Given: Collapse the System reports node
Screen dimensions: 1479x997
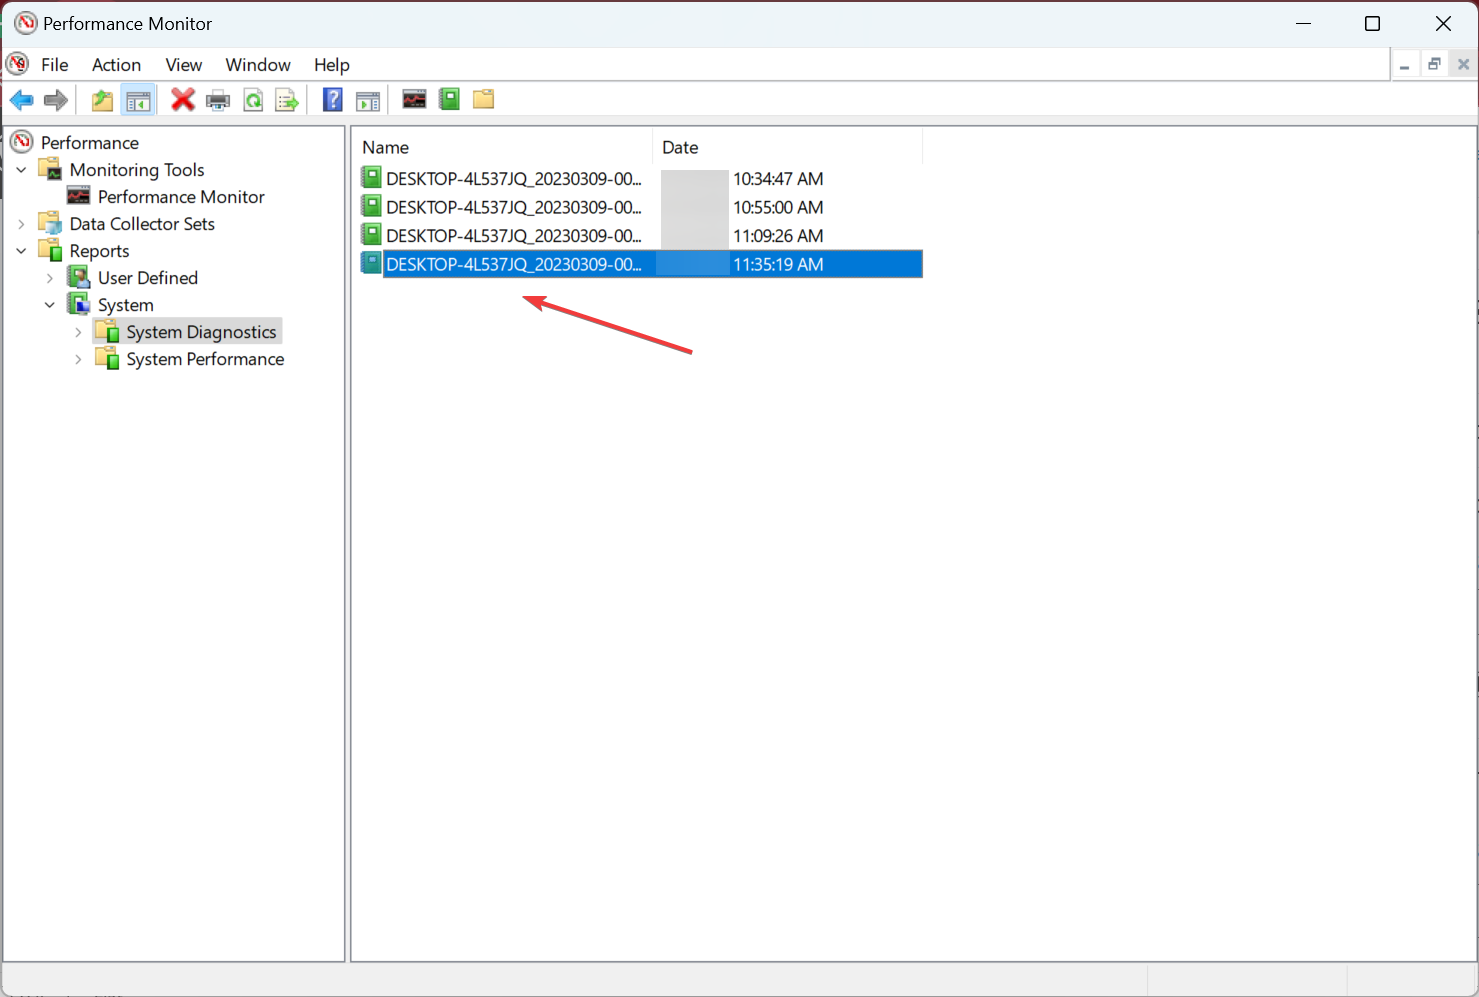Looking at the screenshot, I should click(50, 305).
